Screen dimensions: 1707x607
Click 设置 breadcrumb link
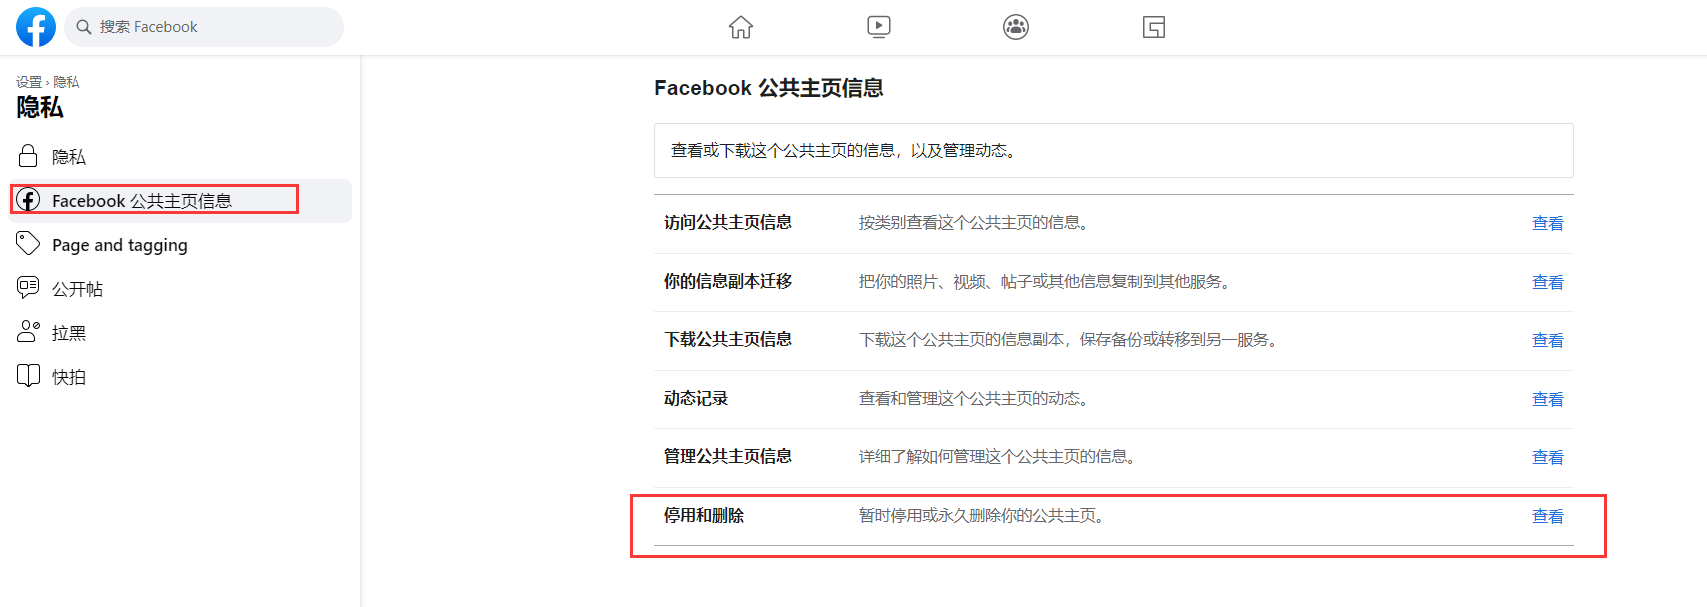click(29, 82)
